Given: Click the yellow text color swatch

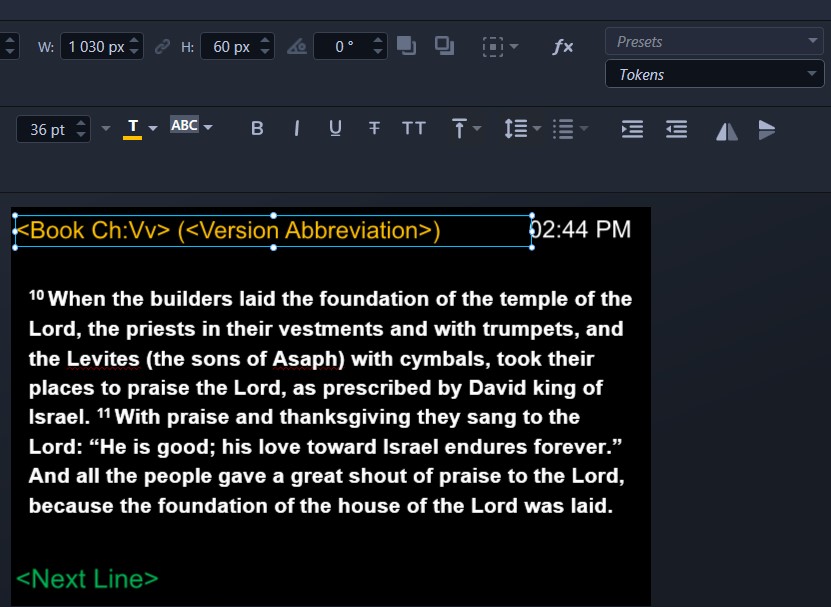Looking at the screenshot, I should 132,128.
